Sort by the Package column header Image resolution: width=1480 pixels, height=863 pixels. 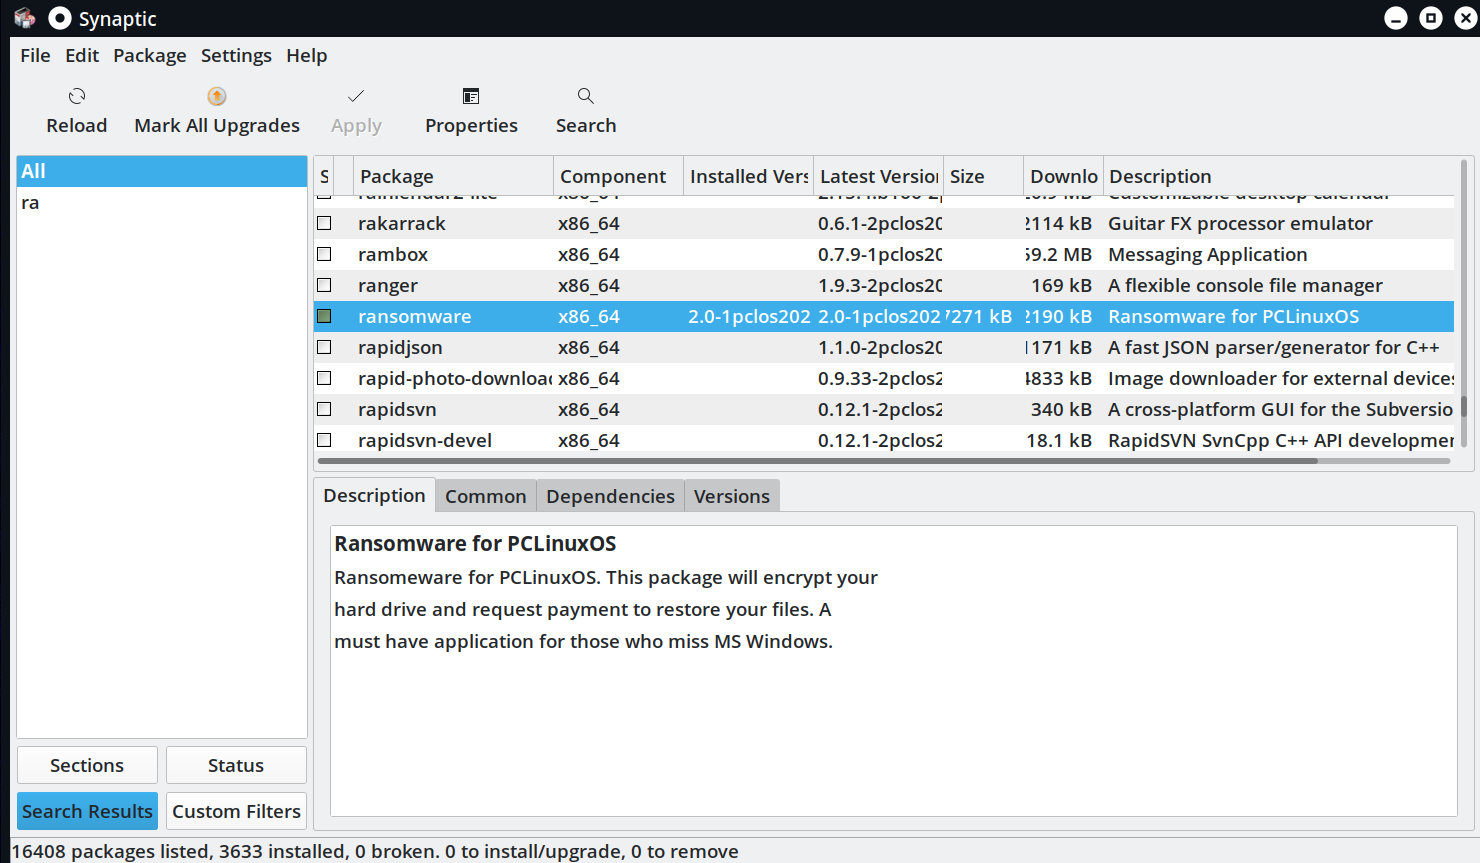tap(453, 176)
